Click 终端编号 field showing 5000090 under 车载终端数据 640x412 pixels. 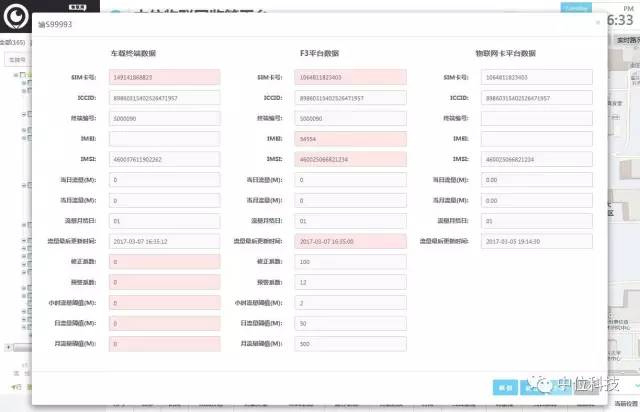[x=164, y=118]
